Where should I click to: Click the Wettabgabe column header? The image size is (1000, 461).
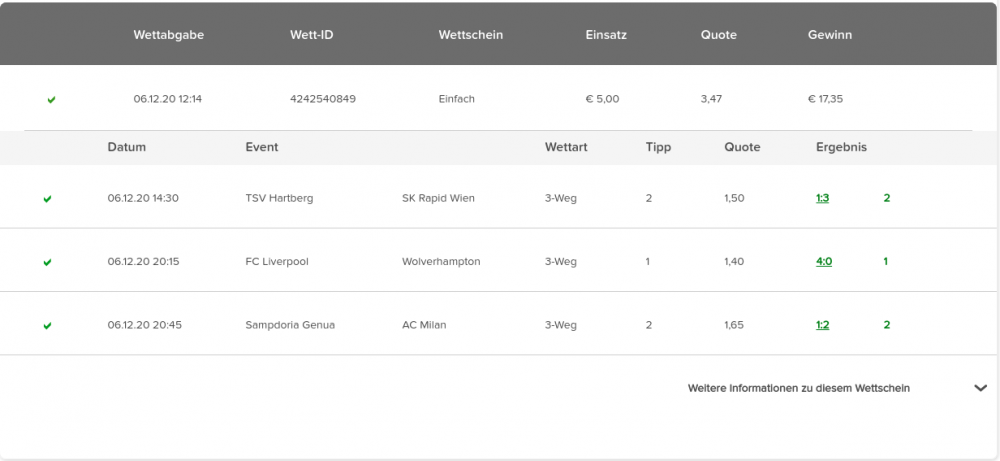tap(168, 35)
